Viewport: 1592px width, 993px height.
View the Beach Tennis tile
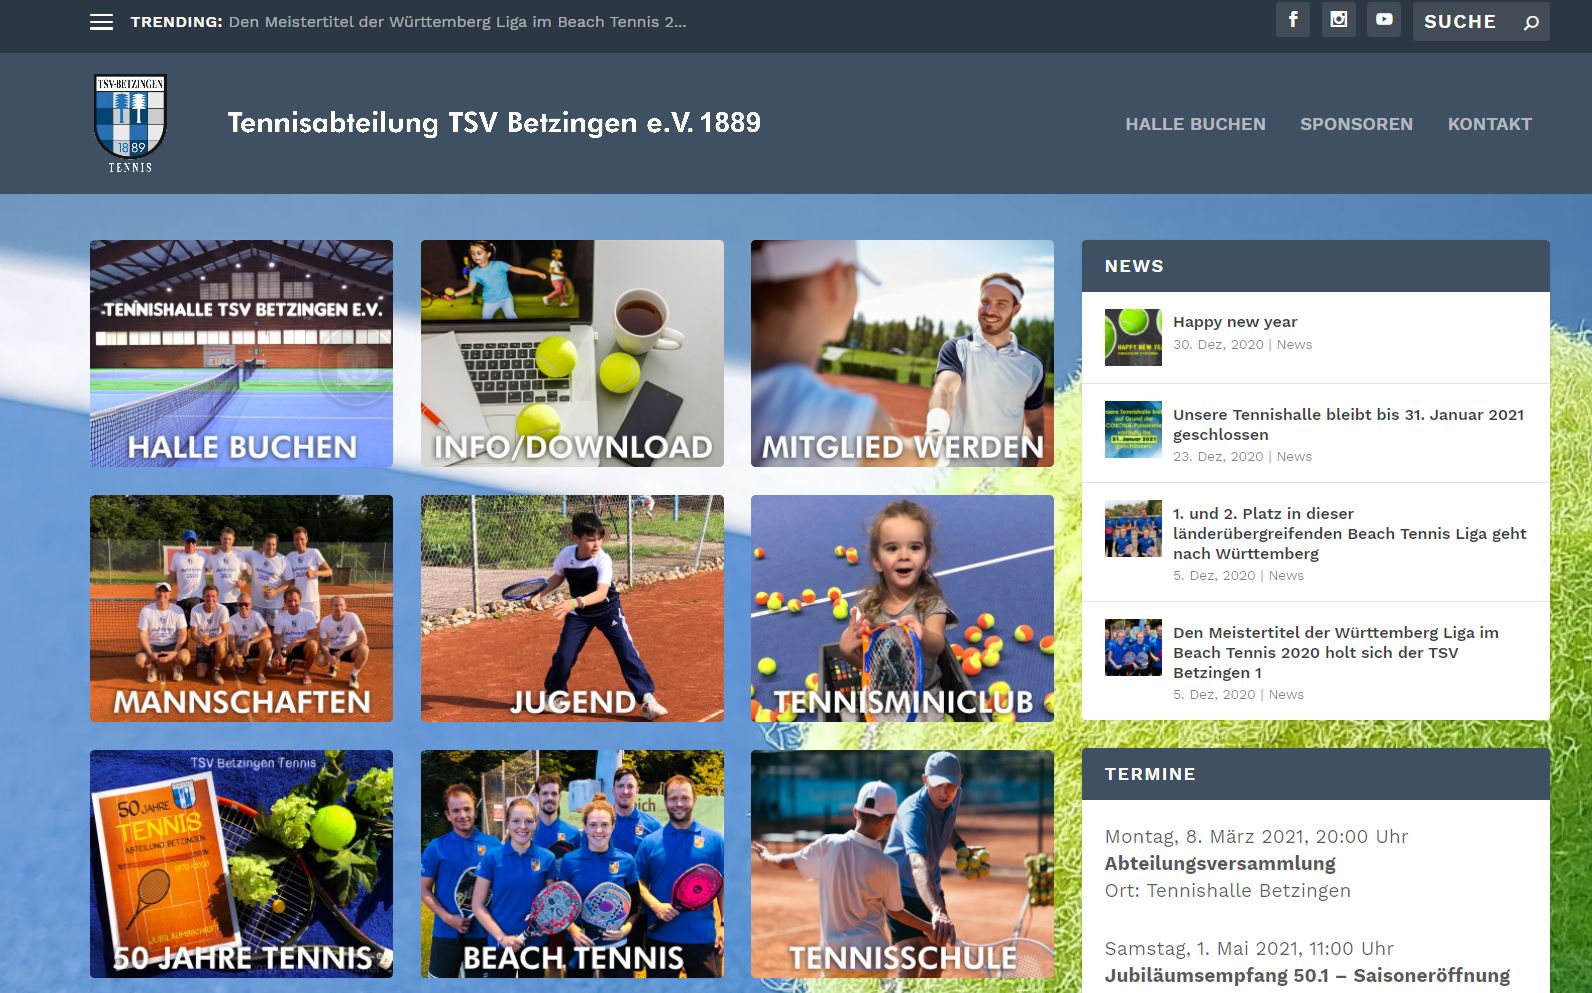[572, 864]
